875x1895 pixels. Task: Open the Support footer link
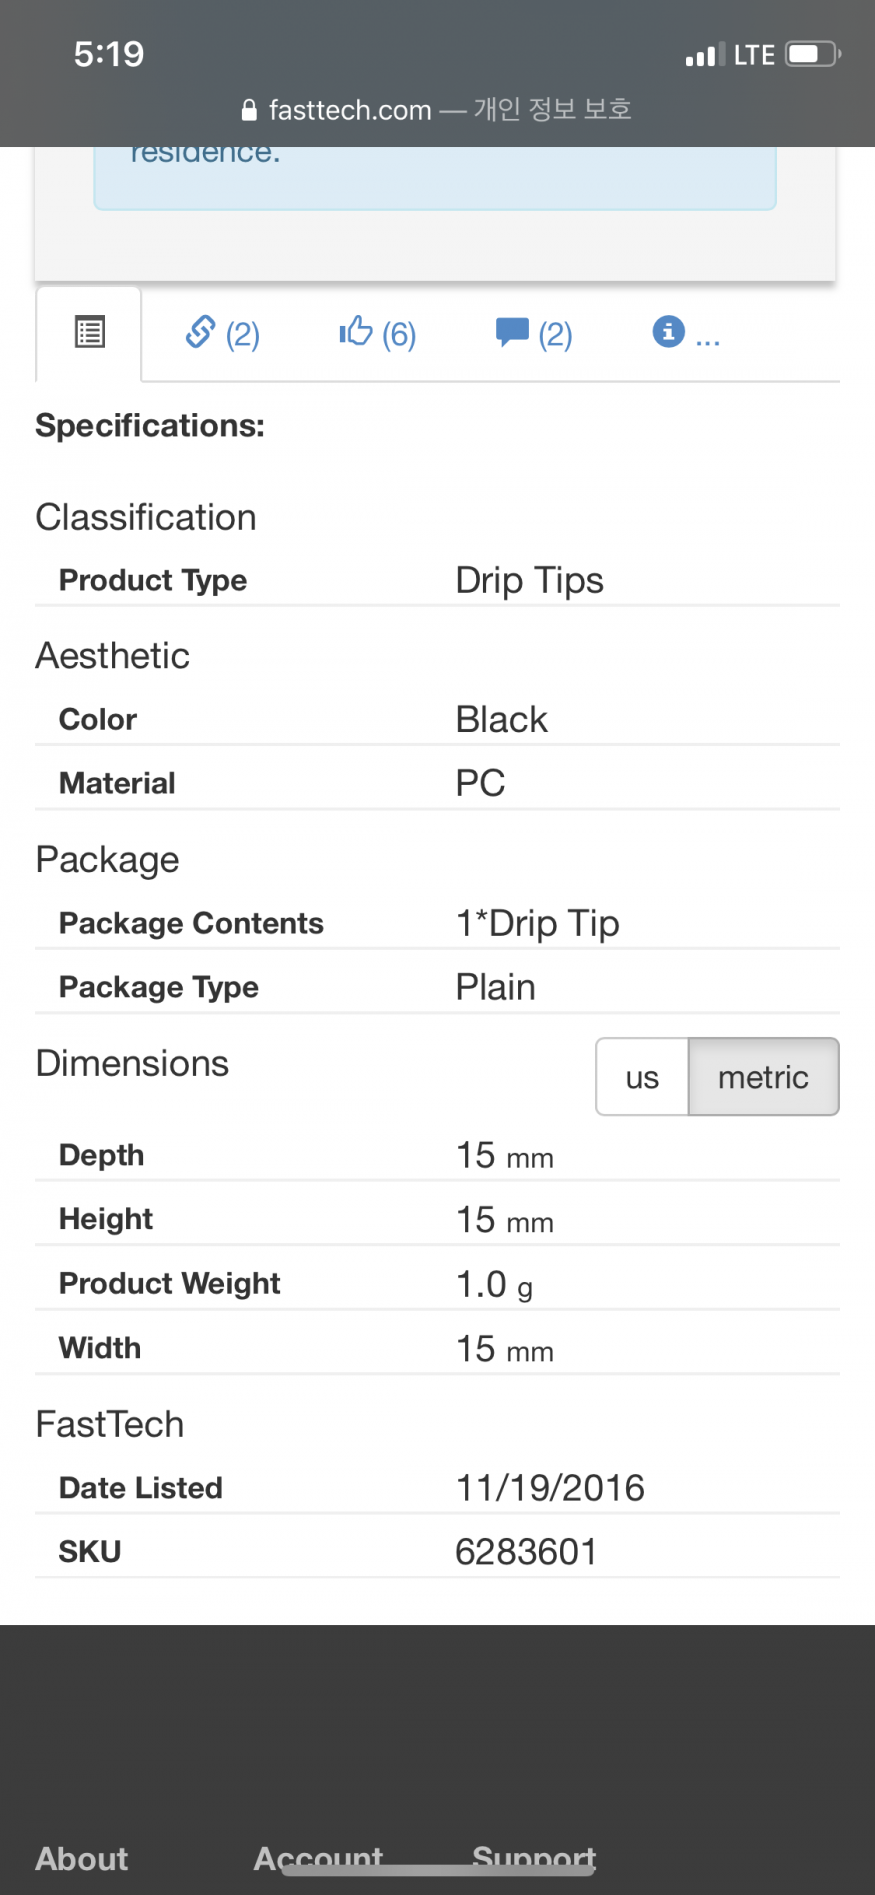534,1859
